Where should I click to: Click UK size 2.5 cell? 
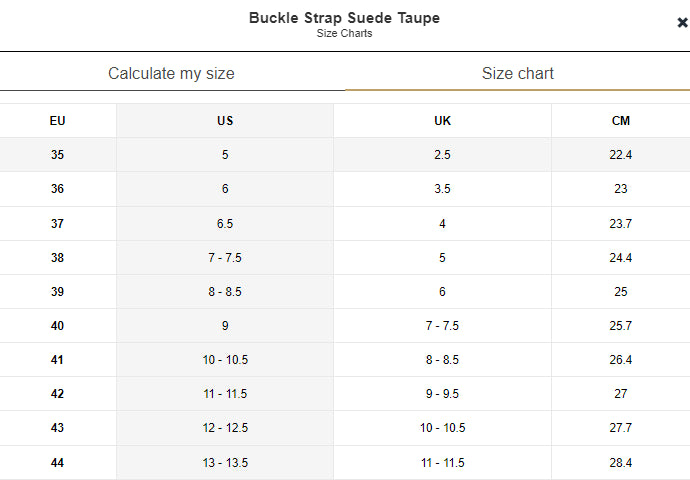click(442, 155)
